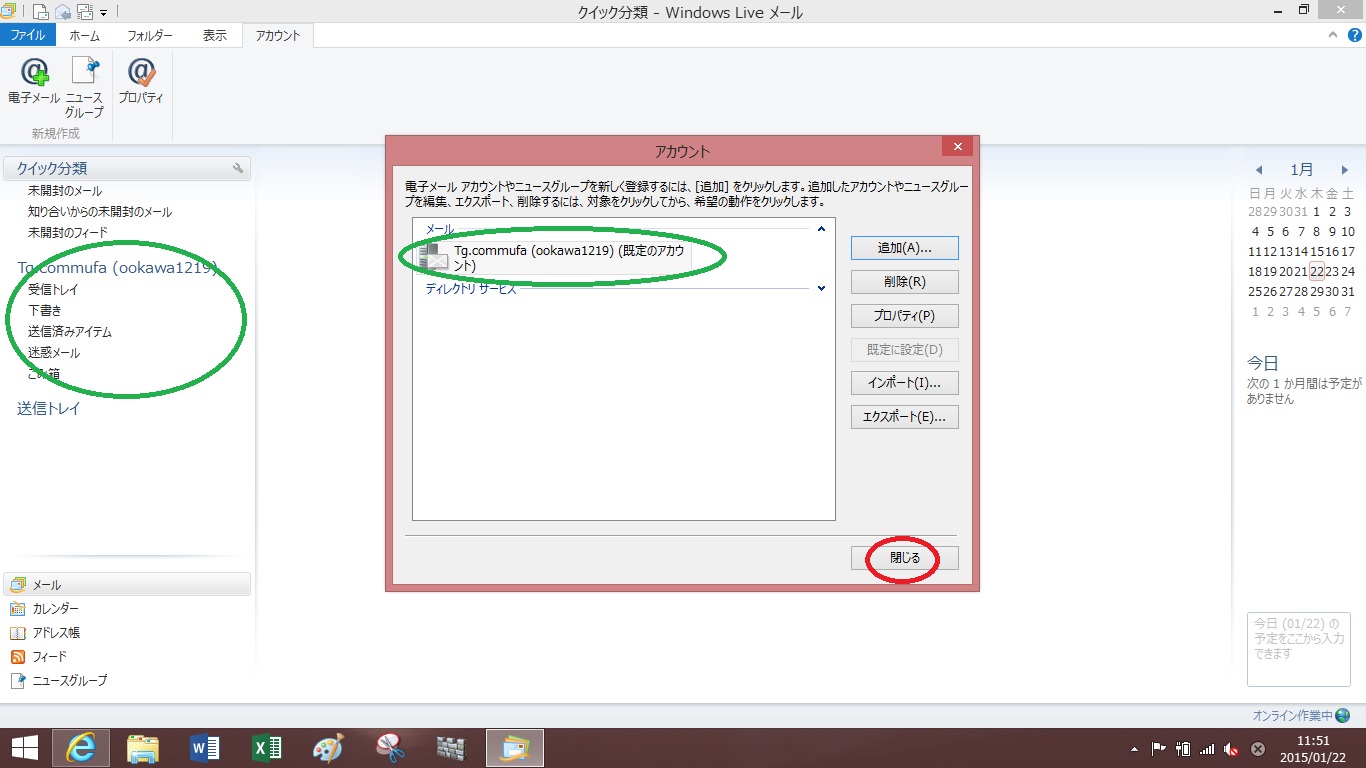Click the new item quick access icon

tap(41, 12)
